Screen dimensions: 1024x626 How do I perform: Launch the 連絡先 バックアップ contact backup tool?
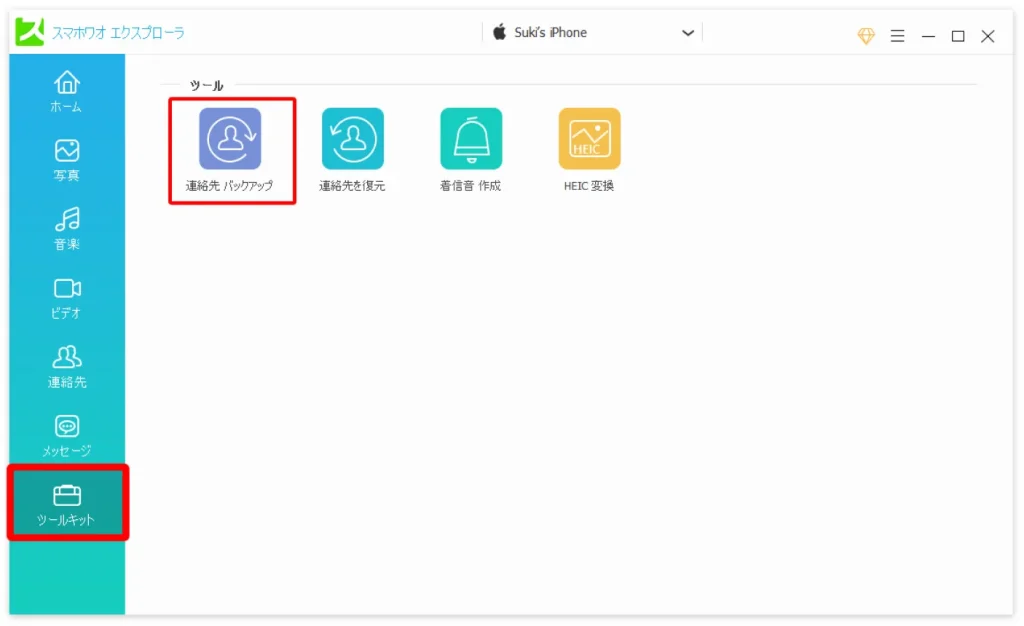click(230, 139)
